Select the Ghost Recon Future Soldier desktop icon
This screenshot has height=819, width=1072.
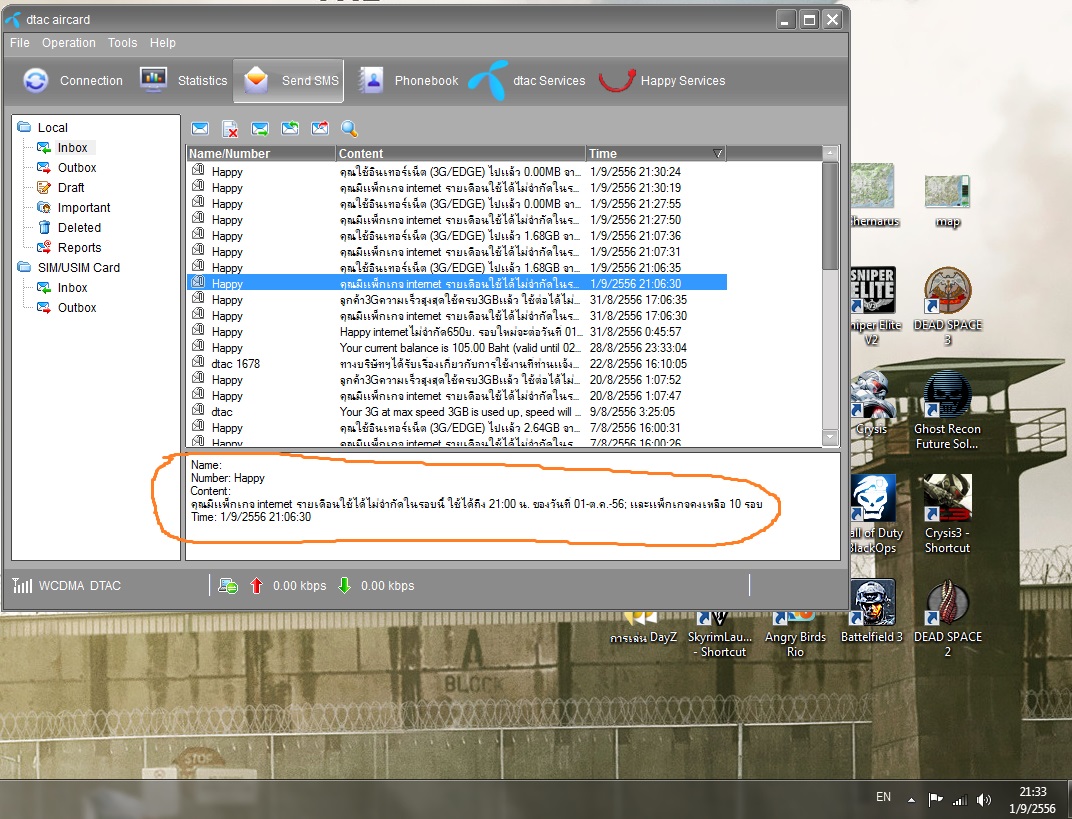(x=948, y=411)
